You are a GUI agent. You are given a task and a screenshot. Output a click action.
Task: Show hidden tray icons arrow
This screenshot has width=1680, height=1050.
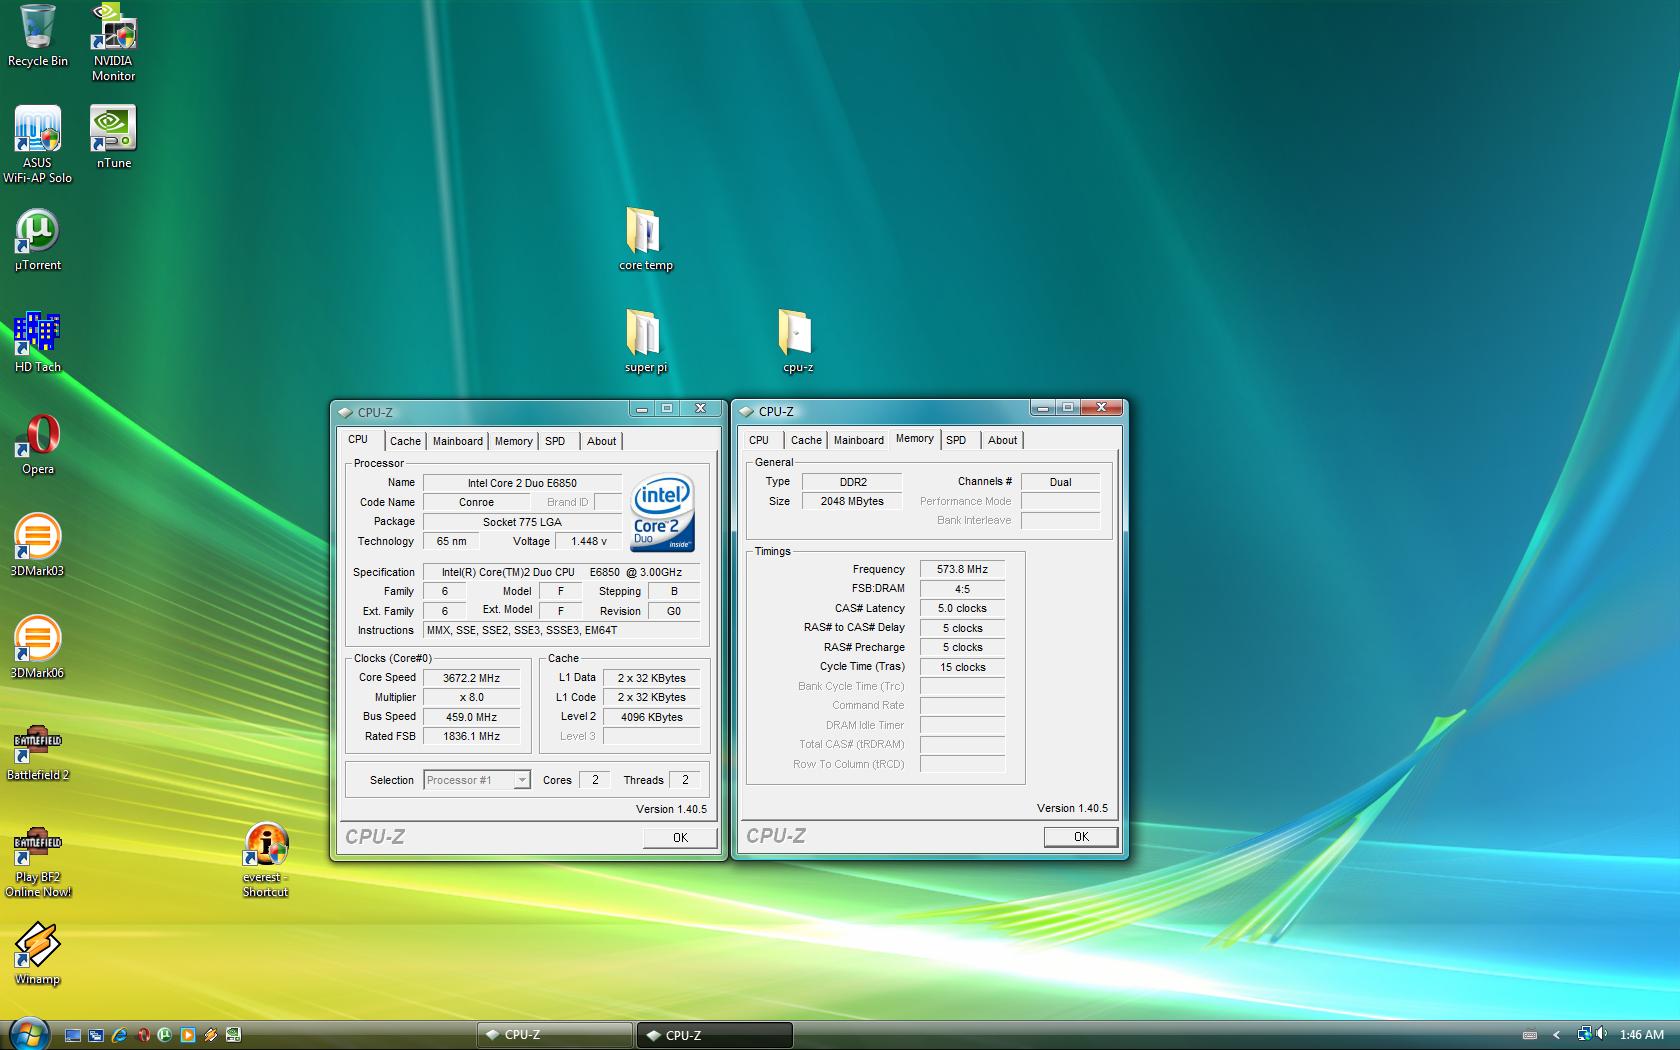coord(1556,1035)
